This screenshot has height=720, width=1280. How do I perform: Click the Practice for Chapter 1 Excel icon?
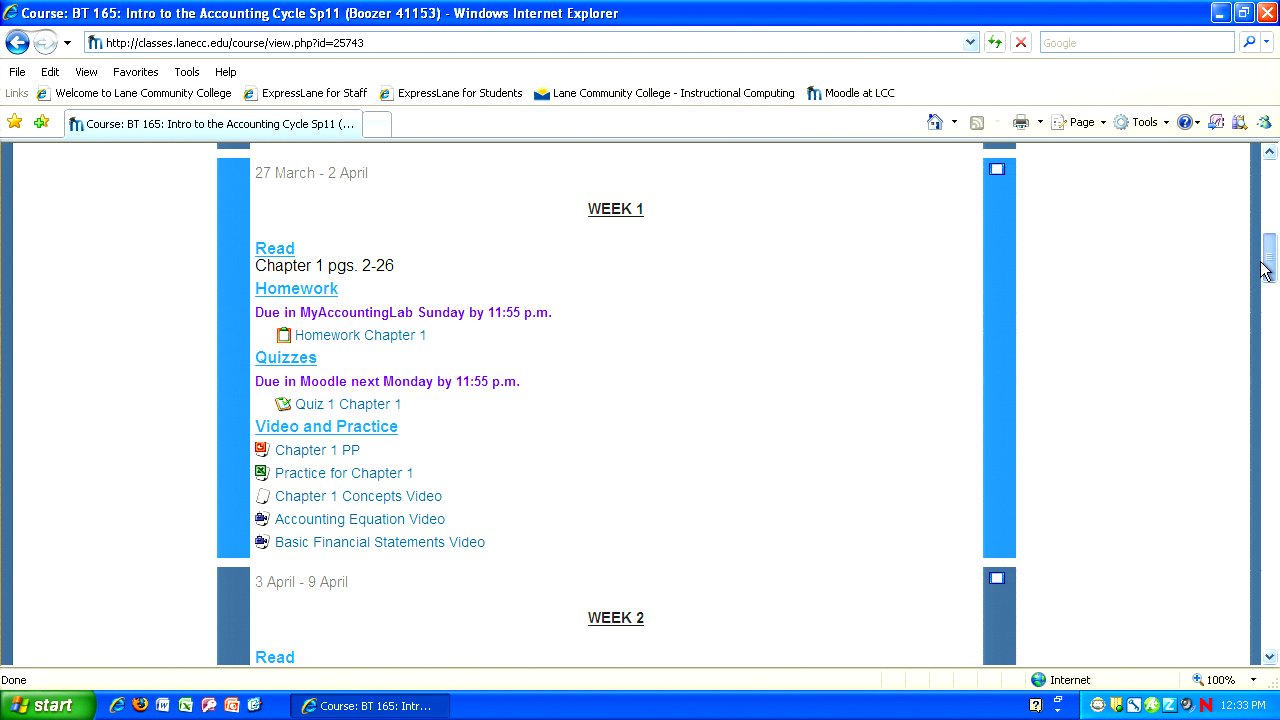[x=262, y=473]
